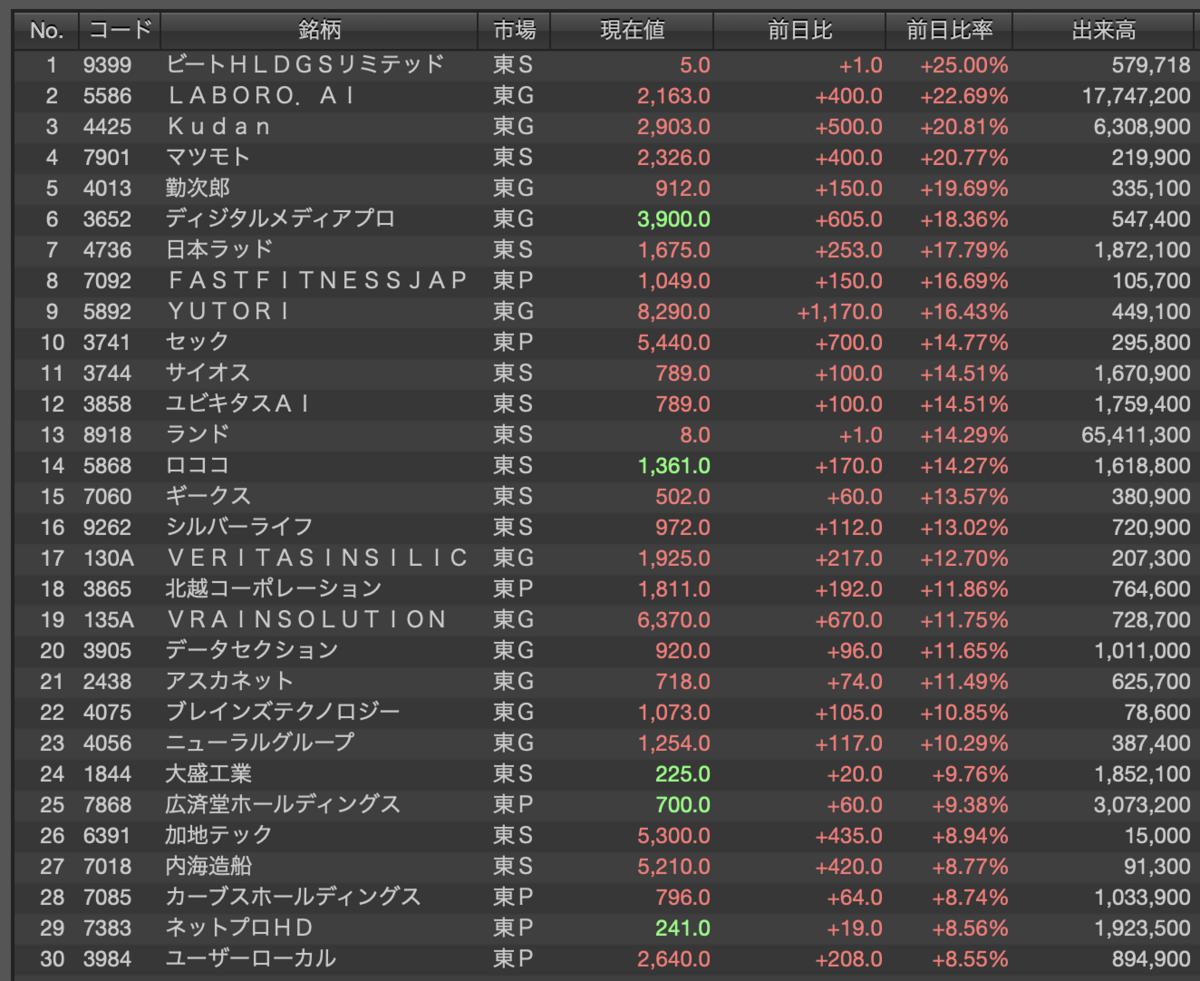The height and width of the screenshot is (981, 1200).
Task: Click the No. column header
Action: 46,31
